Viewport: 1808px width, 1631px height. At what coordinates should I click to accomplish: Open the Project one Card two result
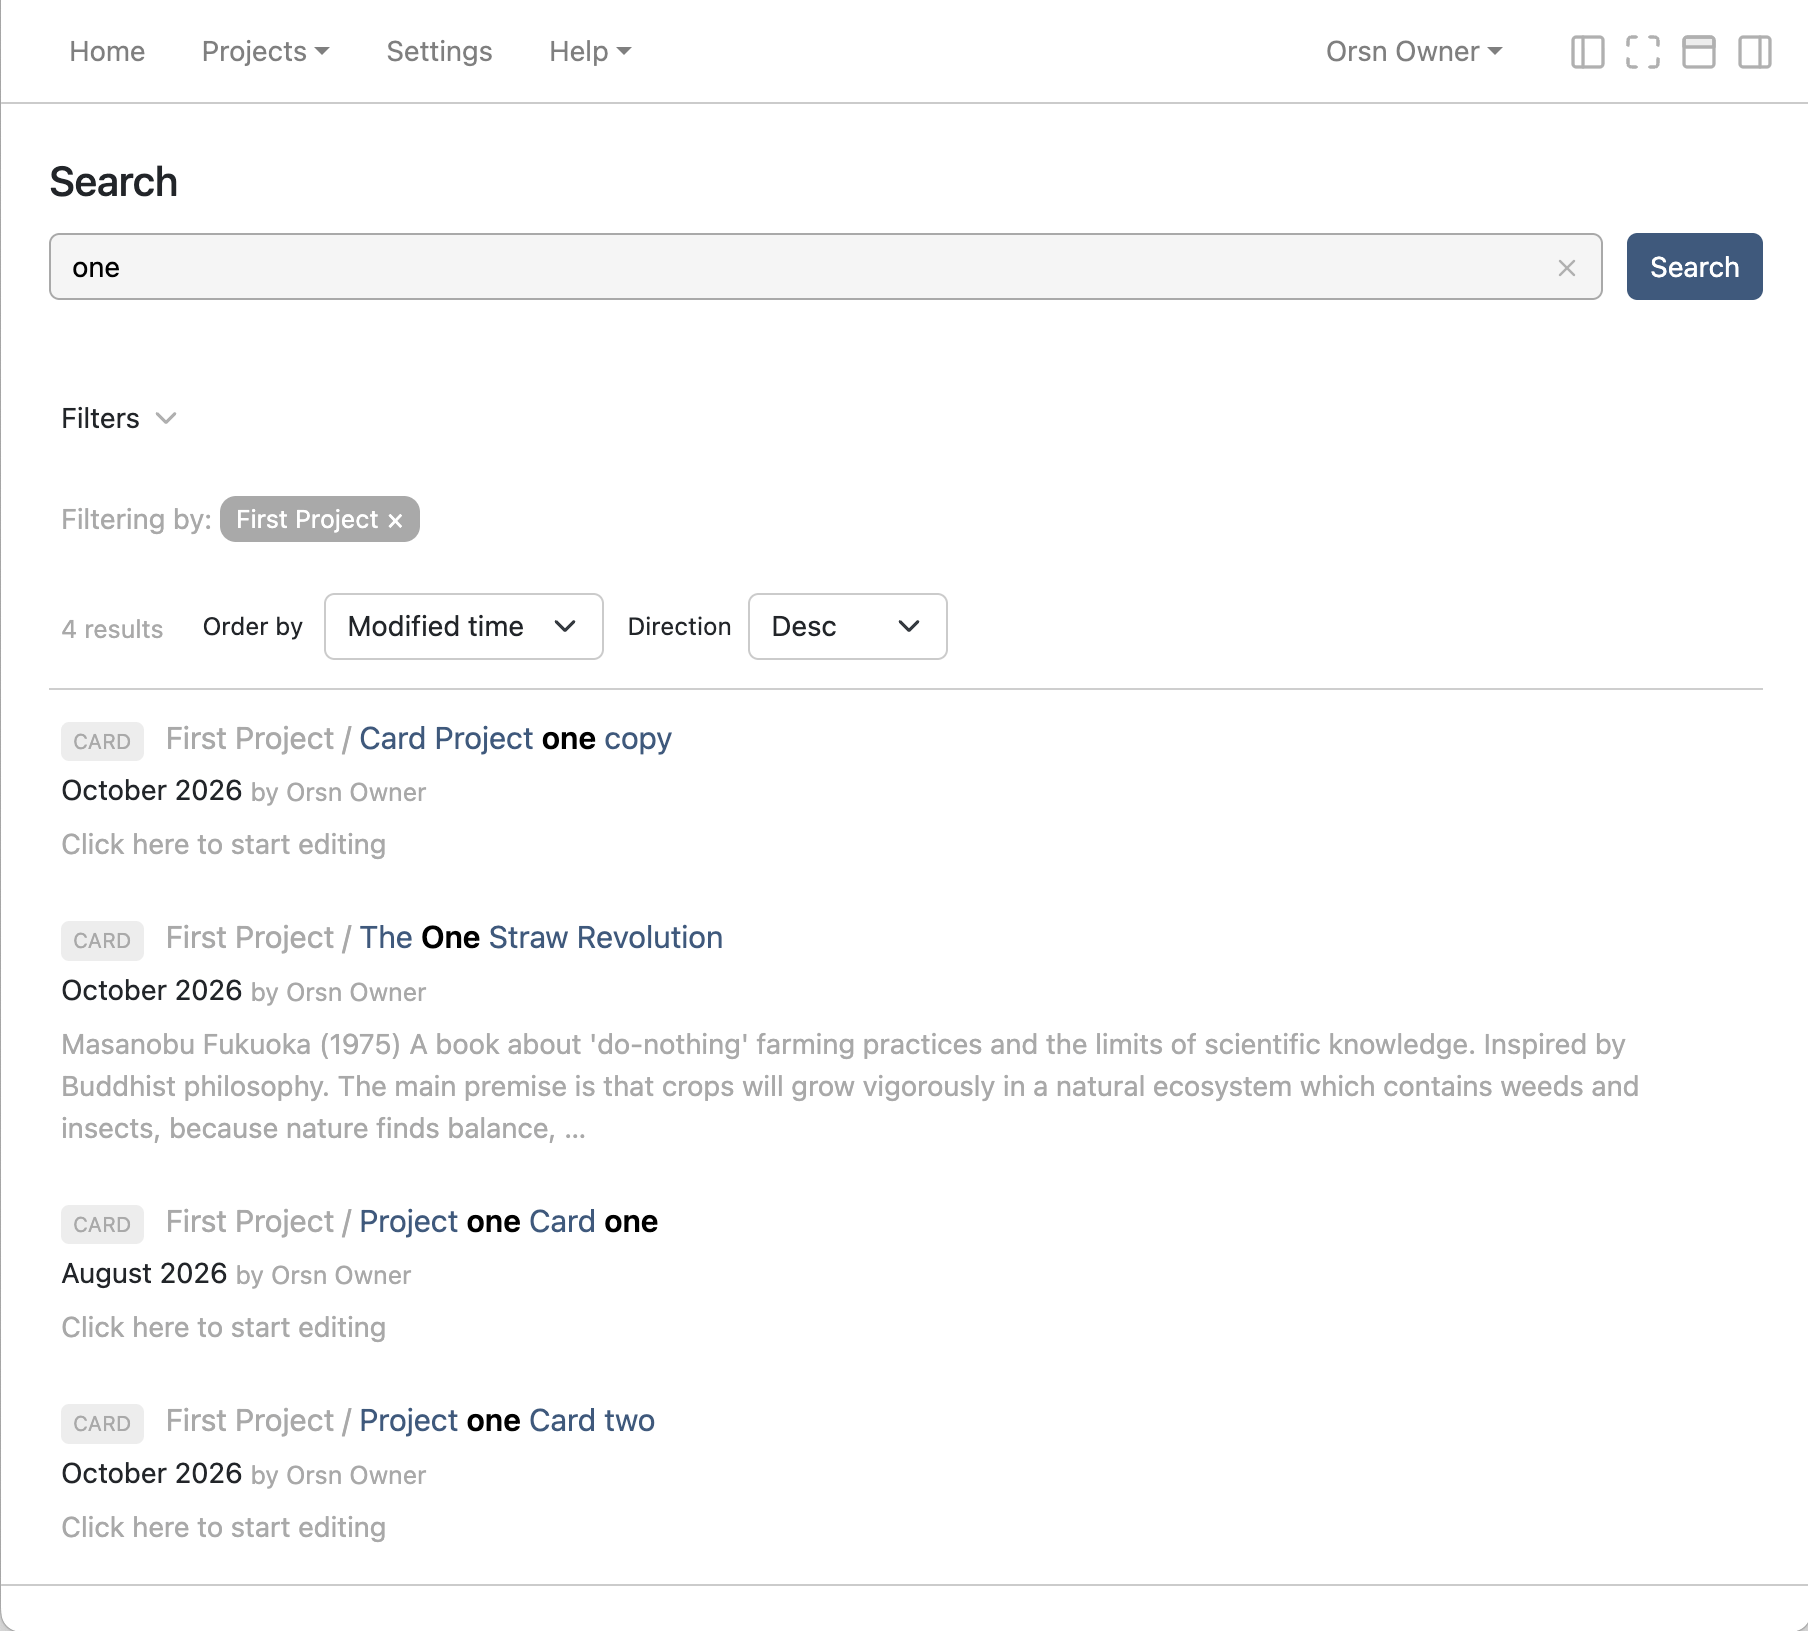[x=507, y=1420]
